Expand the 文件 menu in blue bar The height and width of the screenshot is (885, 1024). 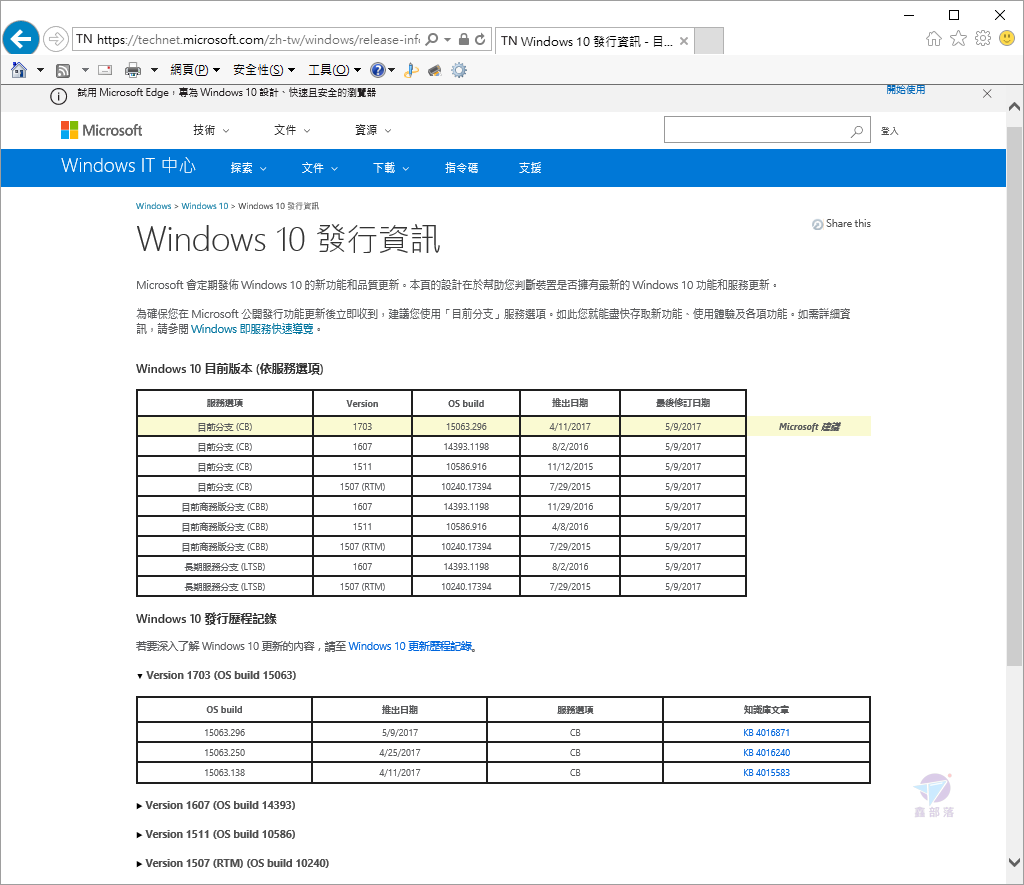pos(320,168)
